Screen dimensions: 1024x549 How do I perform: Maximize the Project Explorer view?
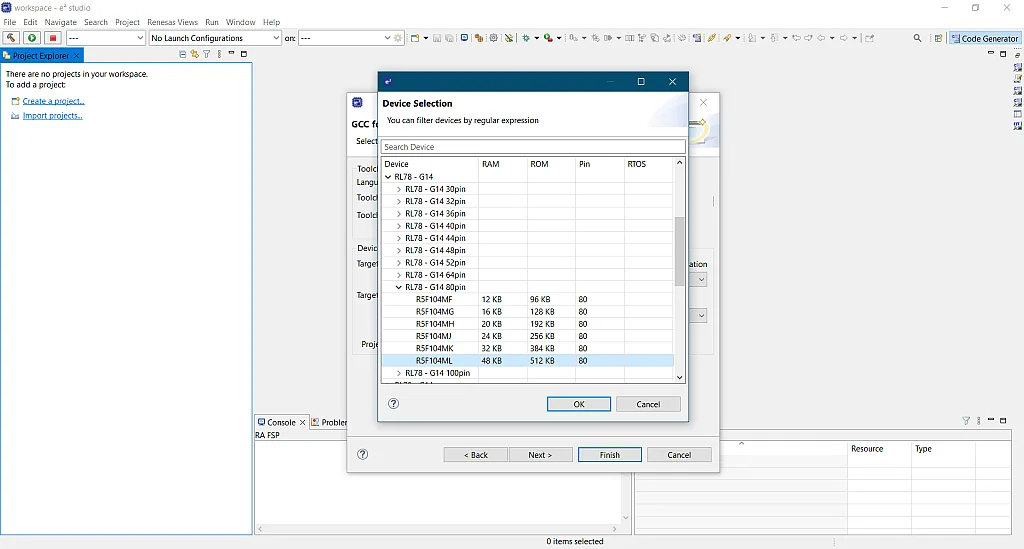[x=244, y=54]
